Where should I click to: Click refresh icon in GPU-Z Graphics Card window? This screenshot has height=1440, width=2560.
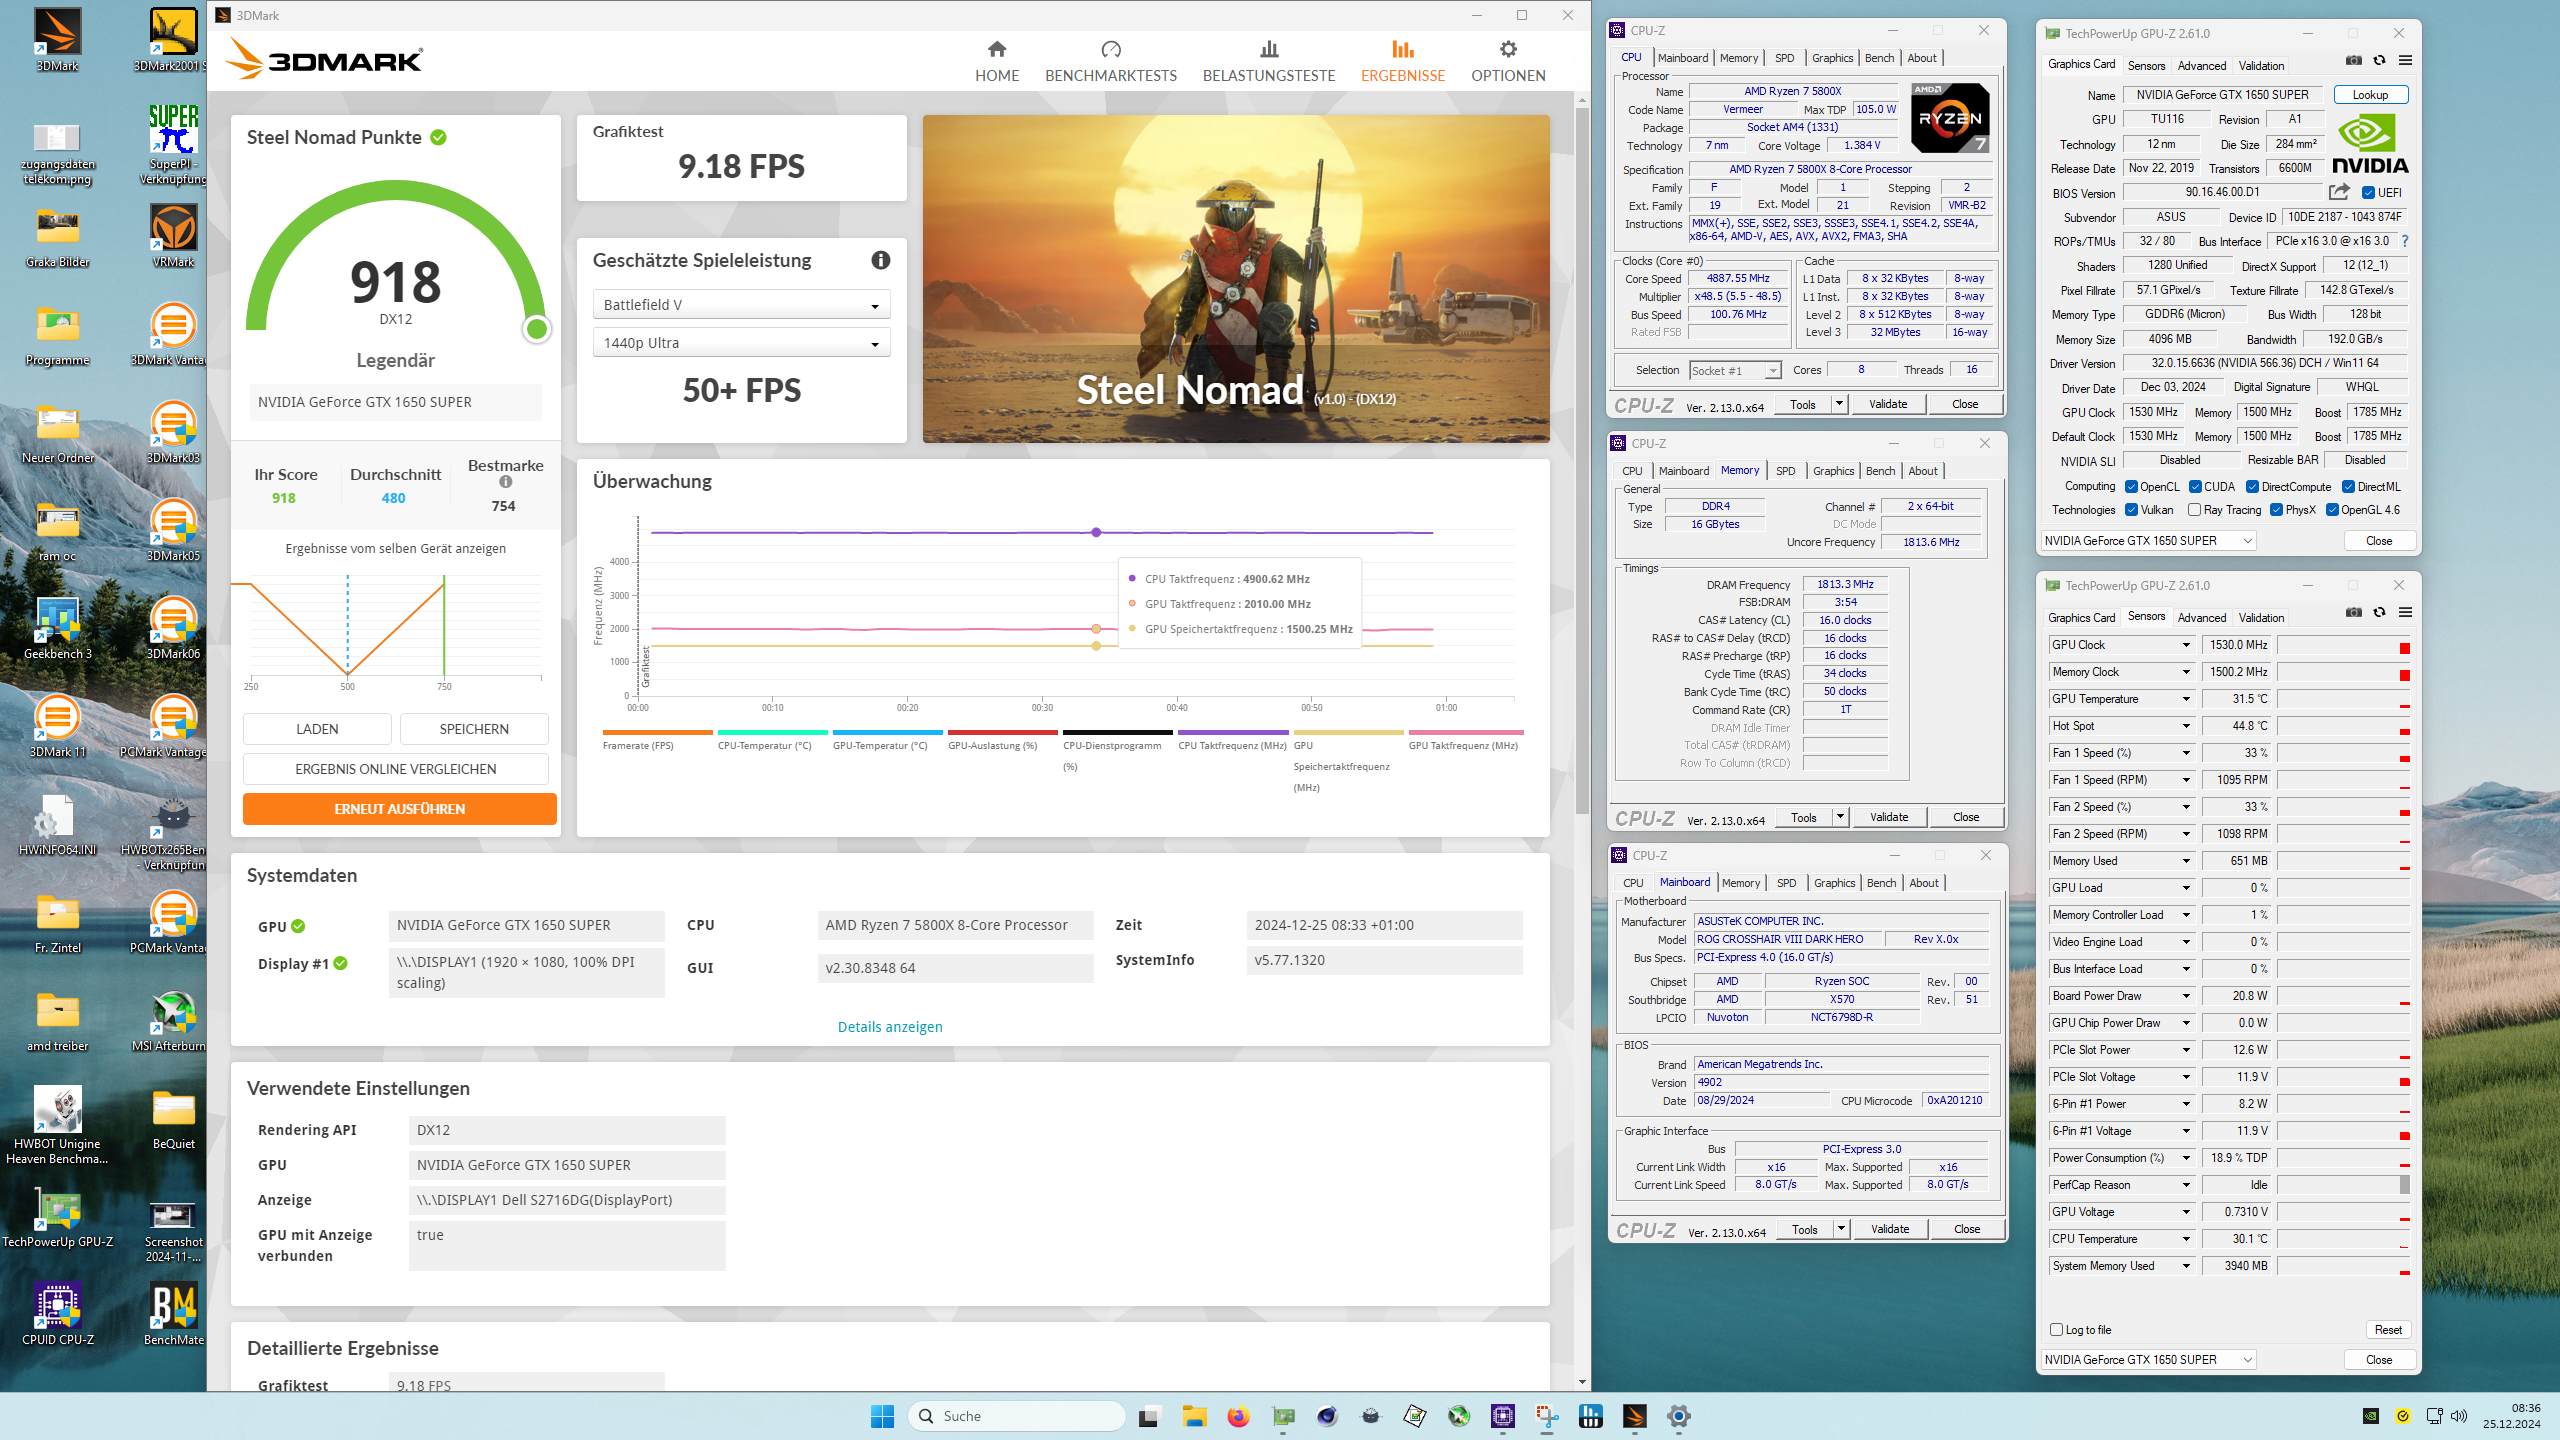point(2379,61)
